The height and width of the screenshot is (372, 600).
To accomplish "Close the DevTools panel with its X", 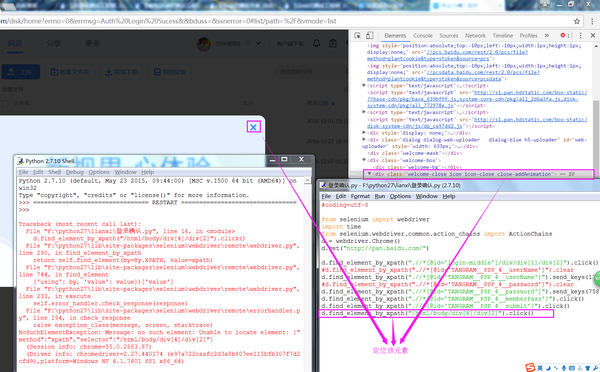I will [x=593, y=35].
